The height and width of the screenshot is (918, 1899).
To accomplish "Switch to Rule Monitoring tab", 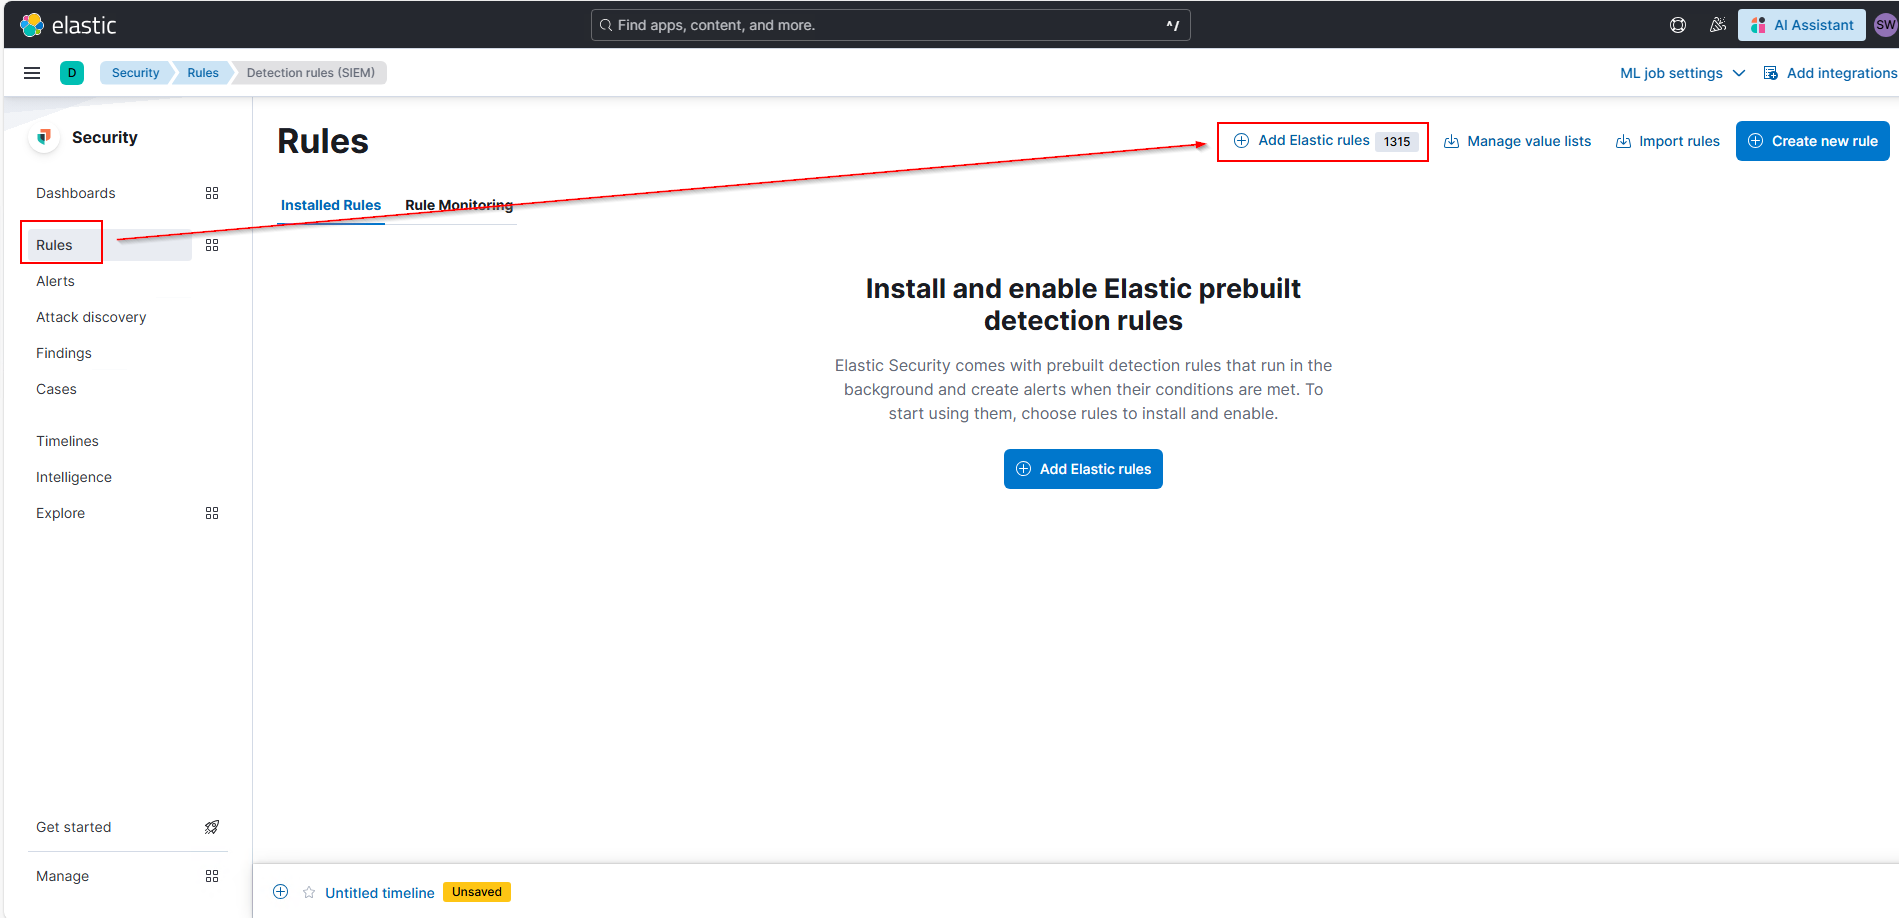I will coord(459,205).
